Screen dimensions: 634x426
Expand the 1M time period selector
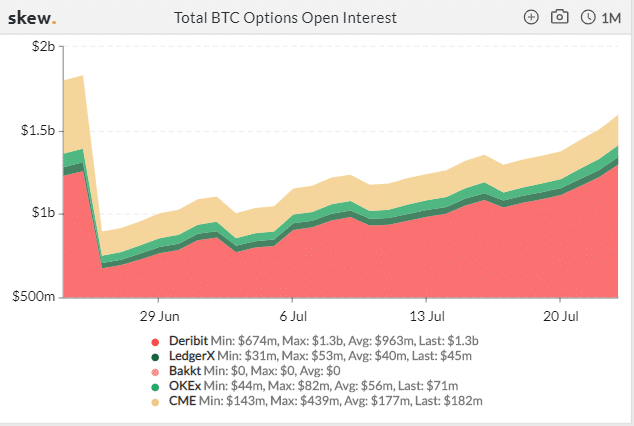611,18
